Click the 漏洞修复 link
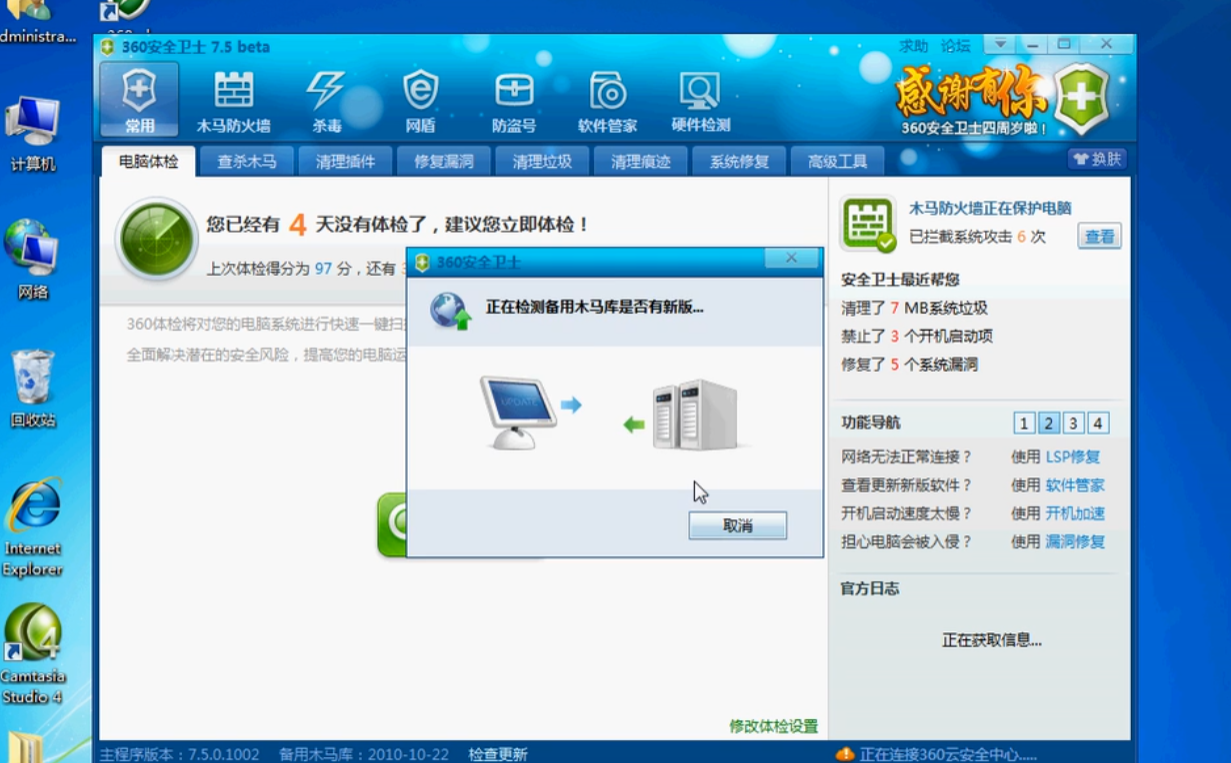The width and height of the screenshot is (1231, 763). point(1075,541)
